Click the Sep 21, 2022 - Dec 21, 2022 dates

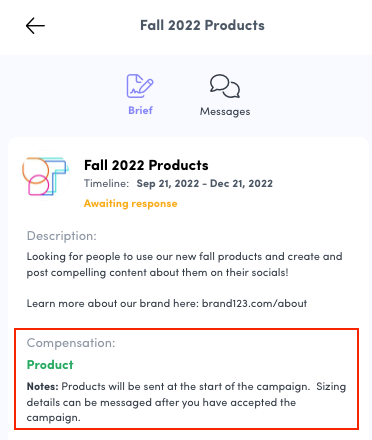[x=205, y=184]
